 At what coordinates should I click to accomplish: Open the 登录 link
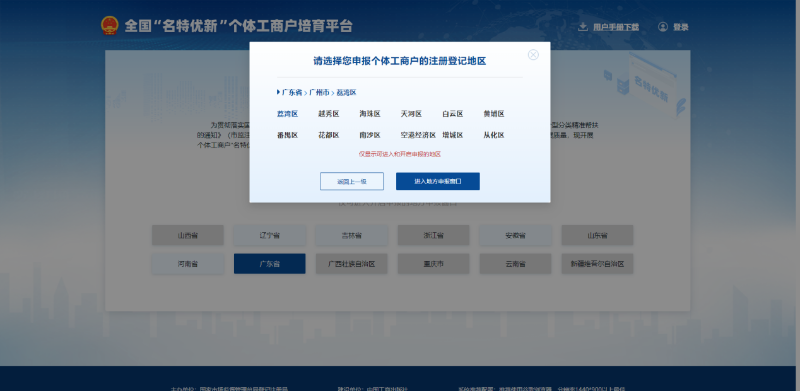click(x=681, y=27)
